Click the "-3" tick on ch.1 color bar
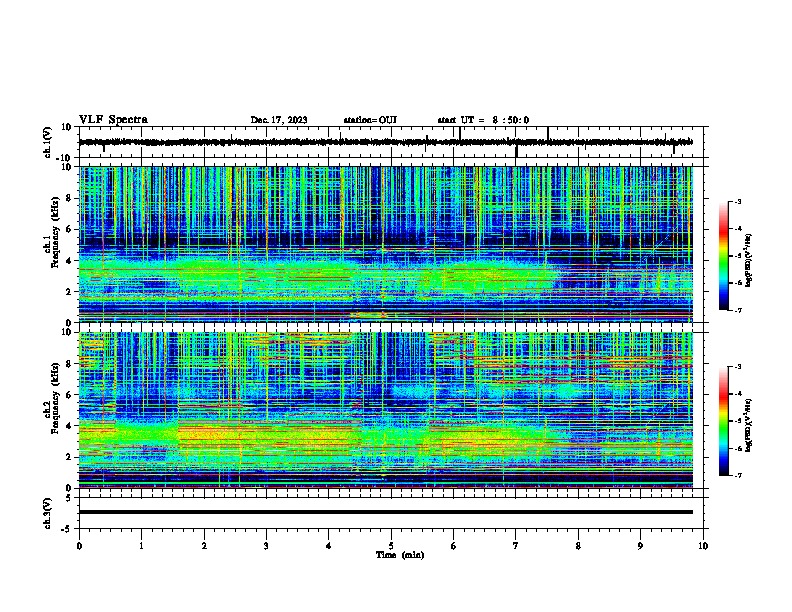The image size is (792, 612). pyautogui.click(x=737, y=202)
